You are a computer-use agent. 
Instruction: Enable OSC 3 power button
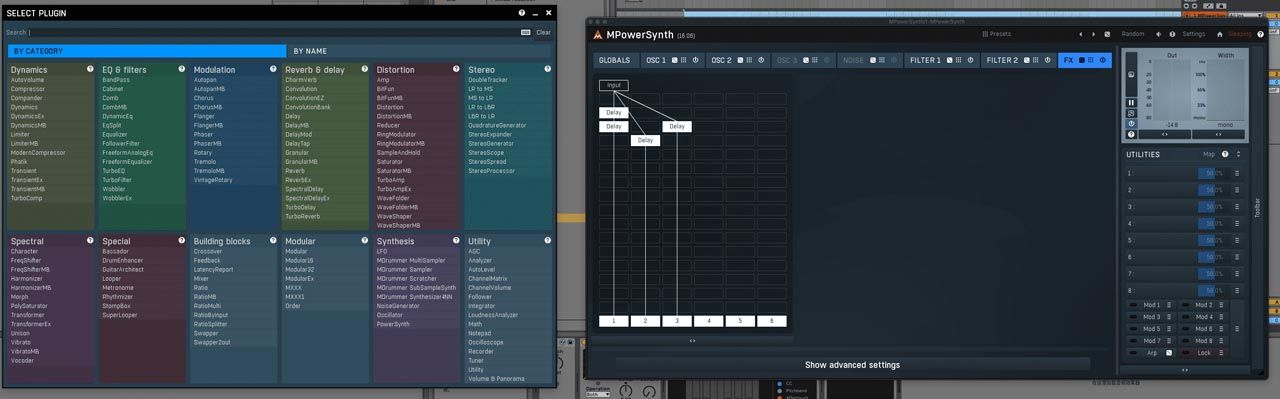tap(827, 60)
